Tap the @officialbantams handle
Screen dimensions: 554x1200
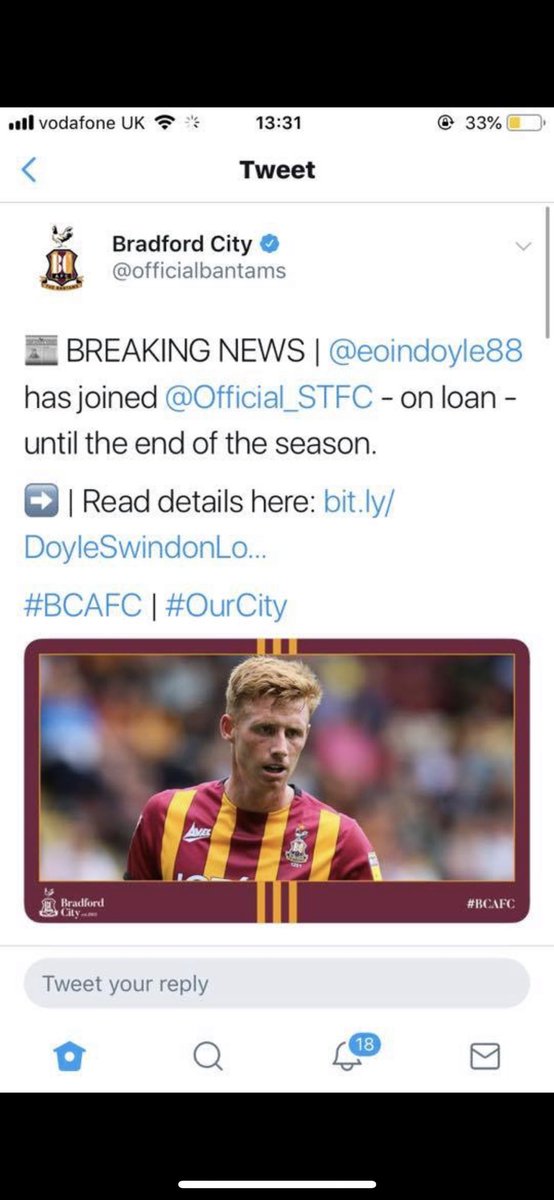(x=198, y=271)
